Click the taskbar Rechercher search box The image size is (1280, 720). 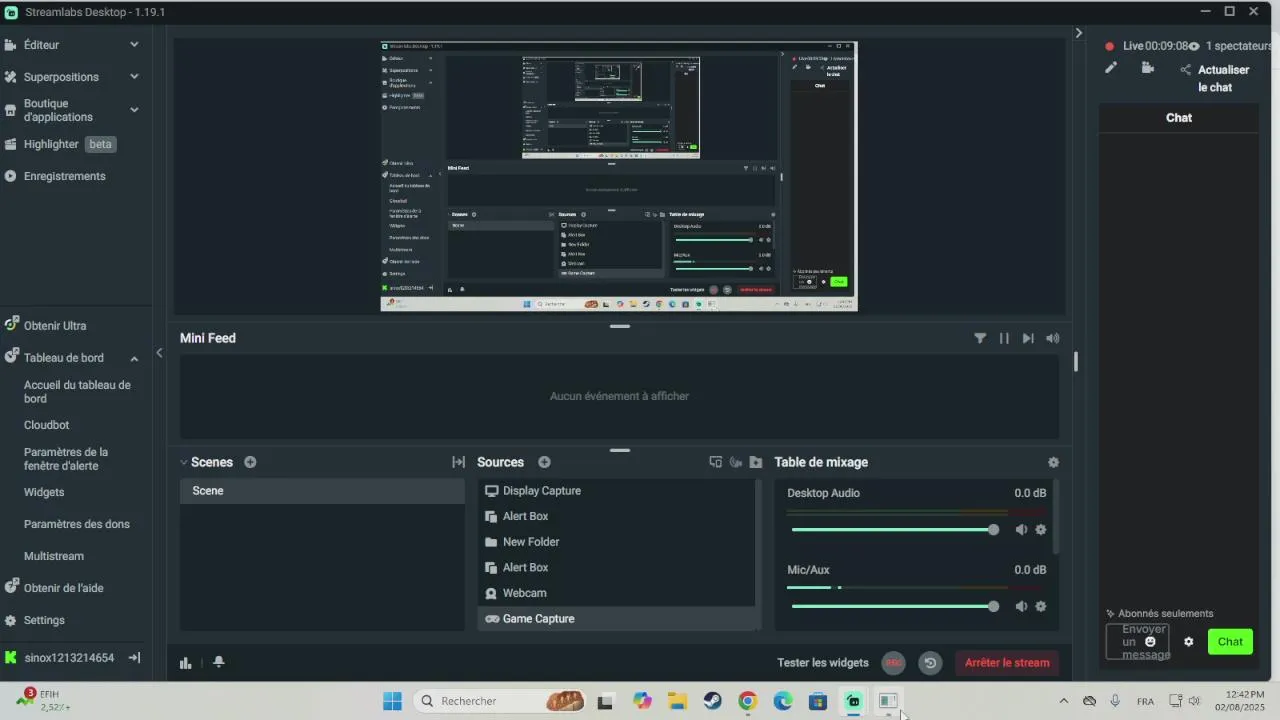tap(500, 701)
